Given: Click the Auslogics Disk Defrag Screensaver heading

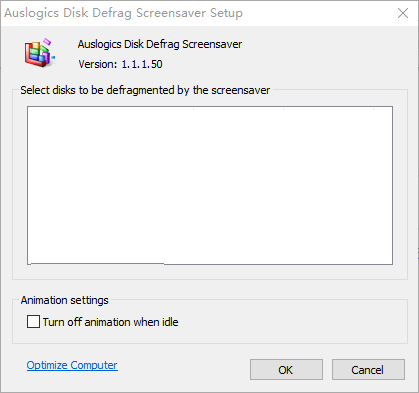Looking at the screenshot, I should click(160, 44).
